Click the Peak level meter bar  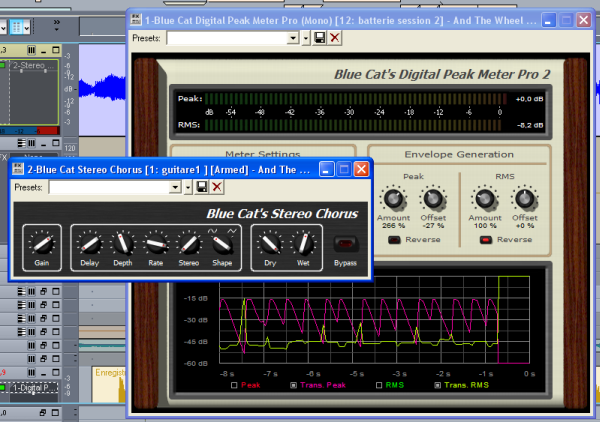click(x=356, y=99)
